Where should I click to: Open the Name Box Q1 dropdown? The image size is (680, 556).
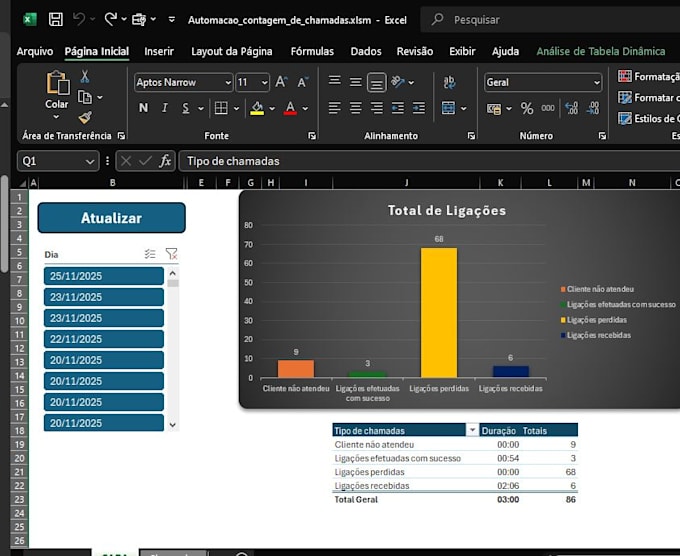[x=90, y=162]
